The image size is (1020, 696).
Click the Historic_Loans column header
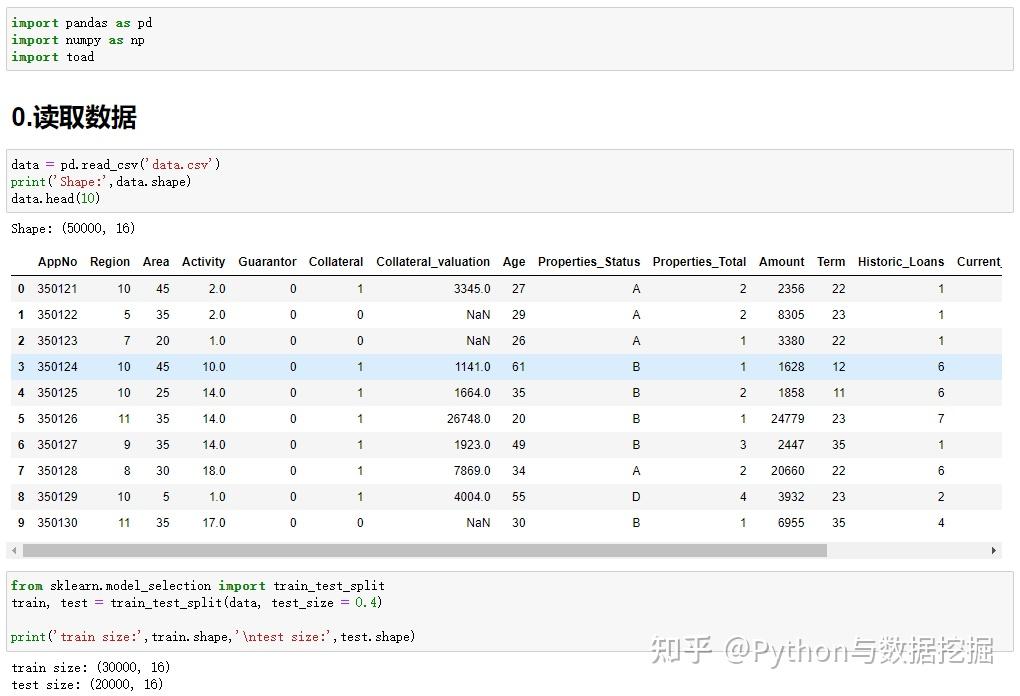point(900,261)
